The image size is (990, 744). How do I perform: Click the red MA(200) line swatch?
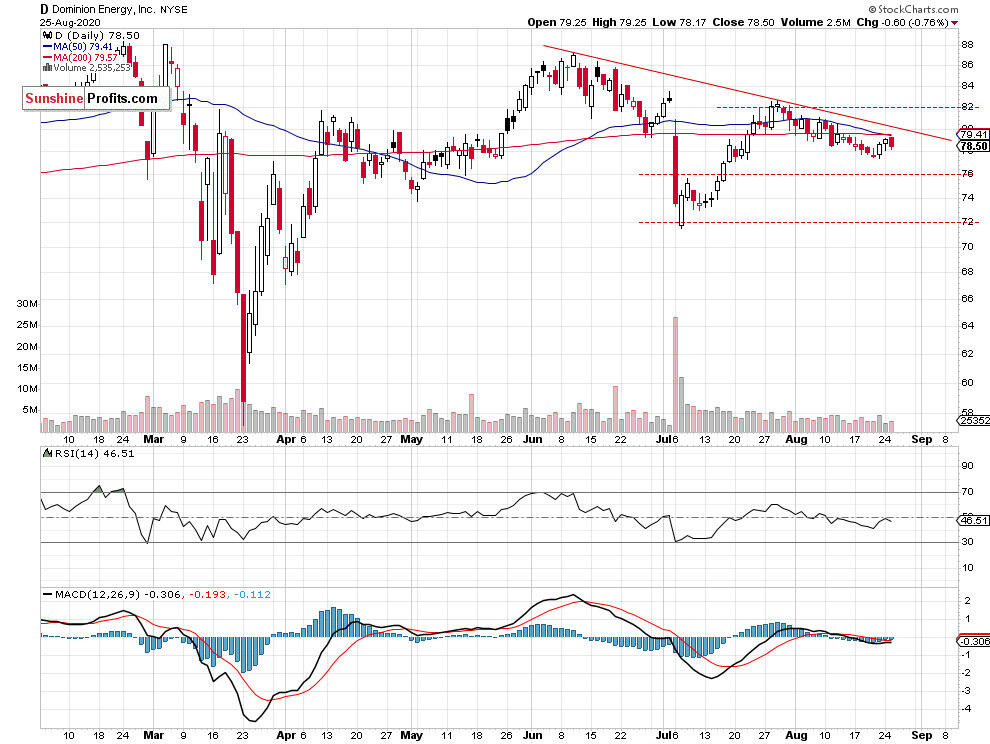[x=47, y=57]
